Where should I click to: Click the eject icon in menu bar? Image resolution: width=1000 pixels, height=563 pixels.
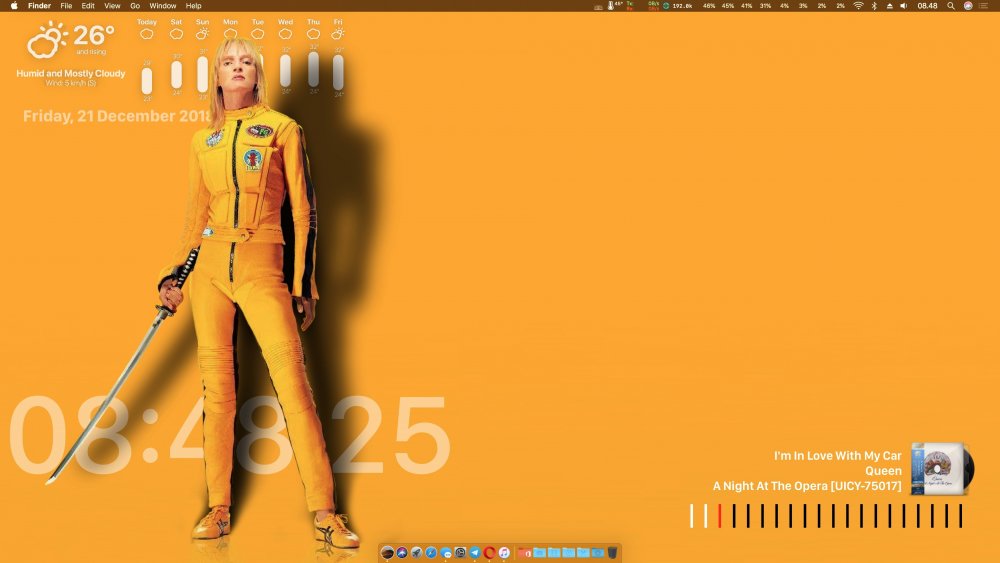[890, 6]
